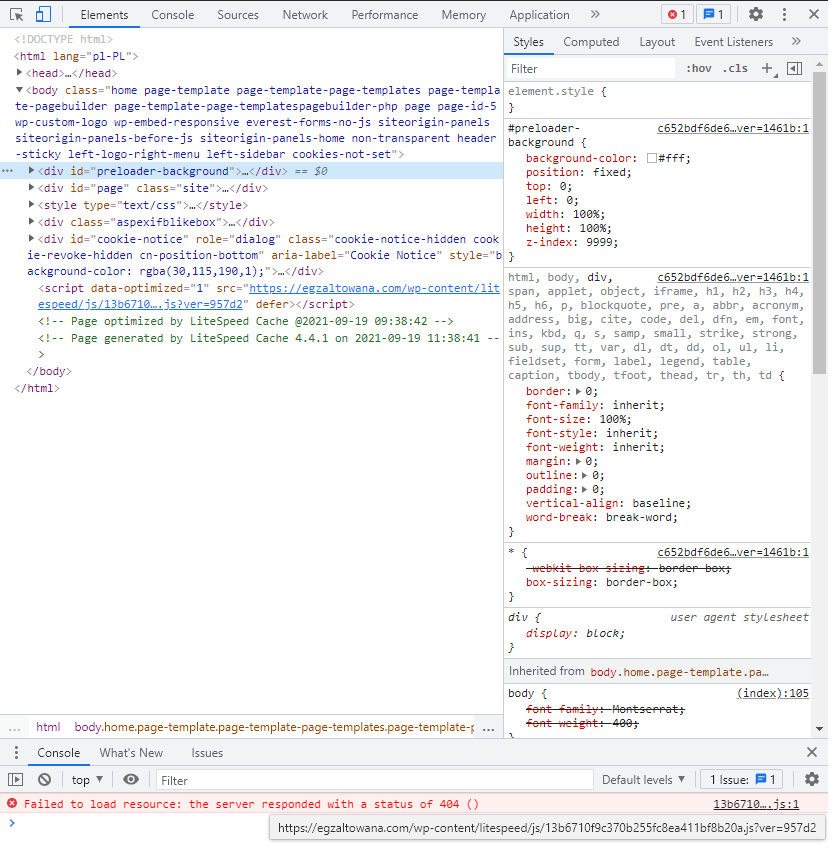Click the inherited body.home.page-template selector link
The height and width of the screenshot is (863, 837).
click(680, 672)
